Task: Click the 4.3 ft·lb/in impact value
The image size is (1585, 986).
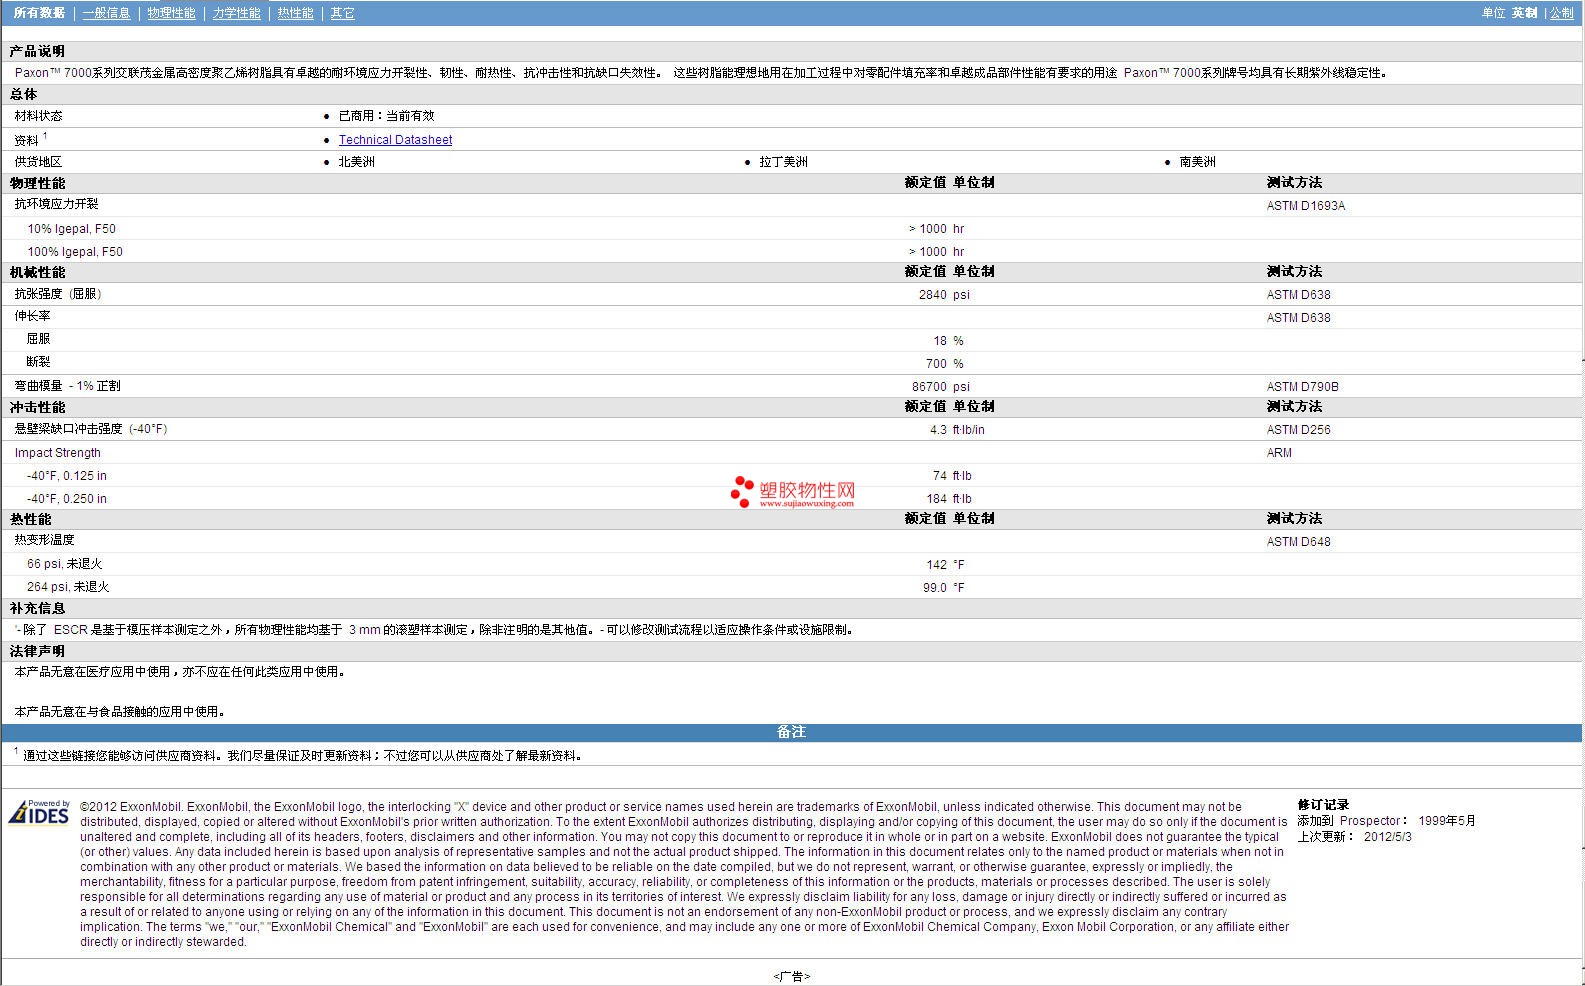Action: tap(957, 430)
